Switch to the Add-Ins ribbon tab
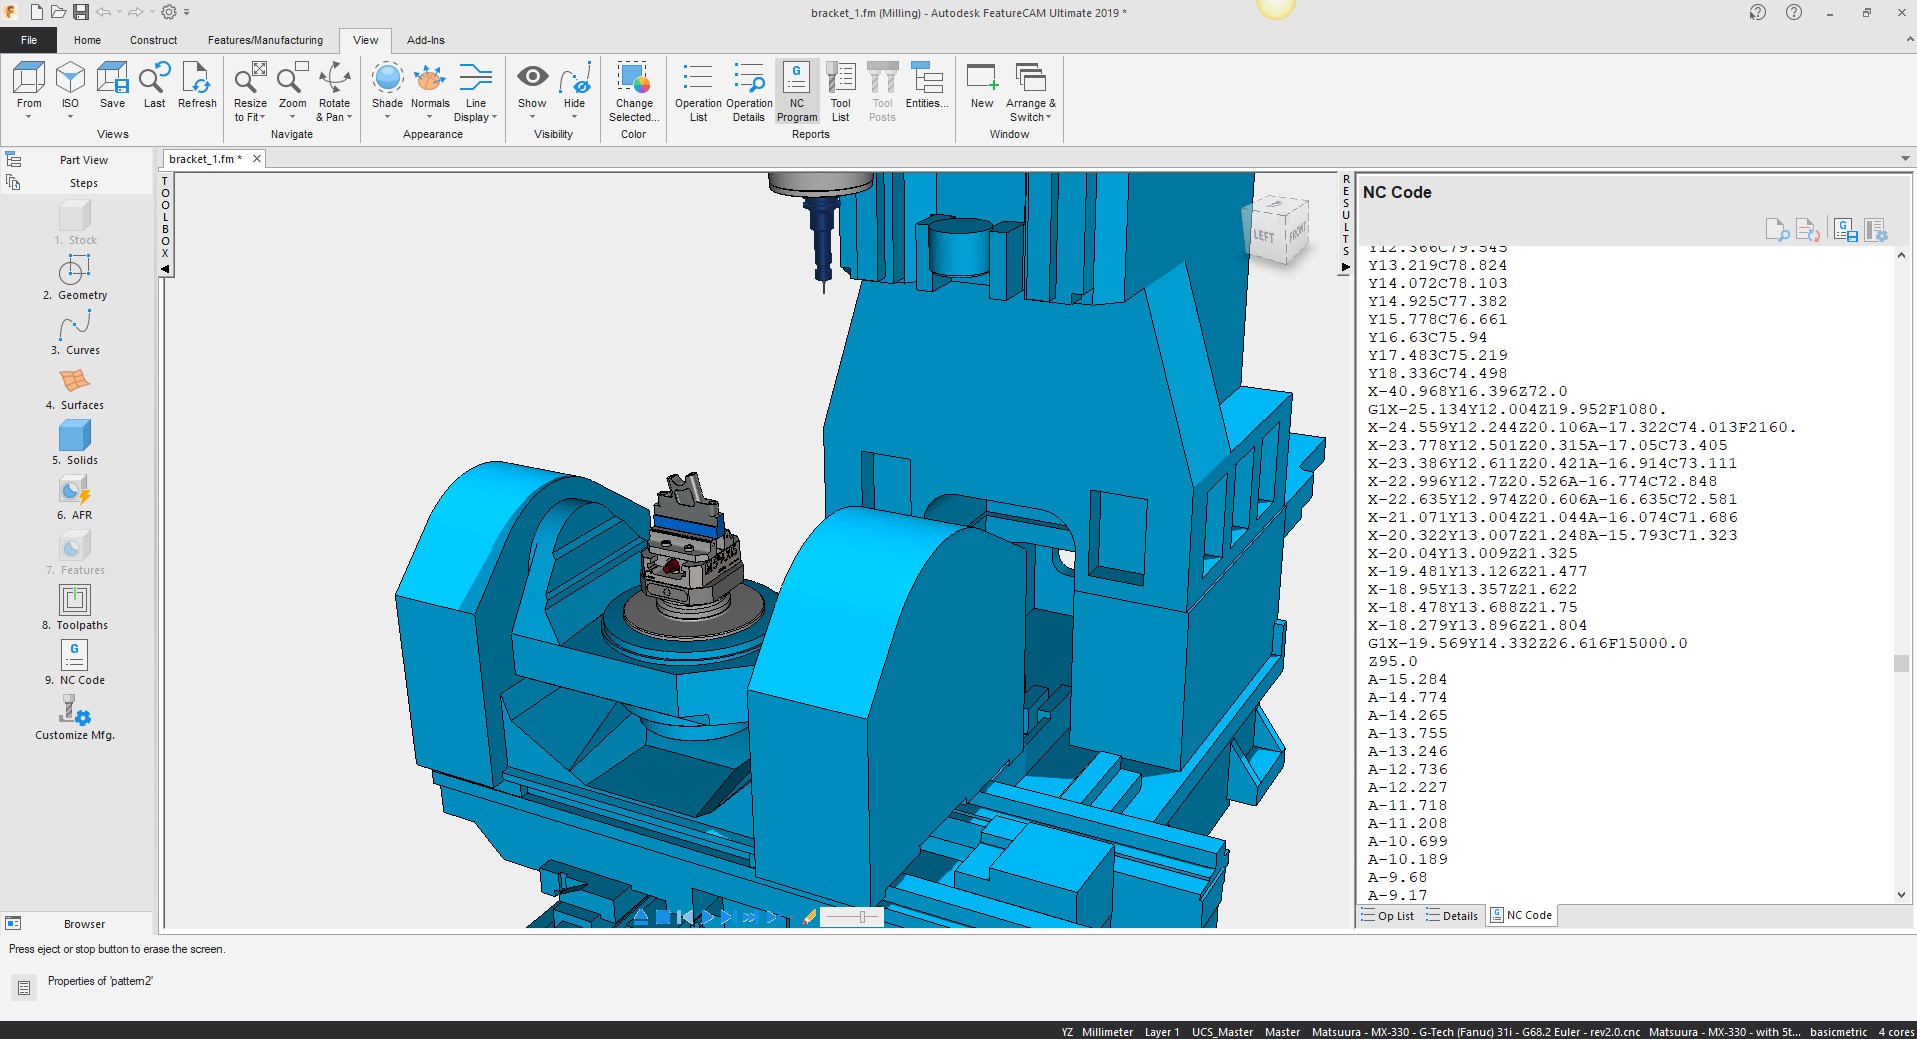This screenshot has height=1039, width=1917. pyautogui.click(x=426, y=40)
